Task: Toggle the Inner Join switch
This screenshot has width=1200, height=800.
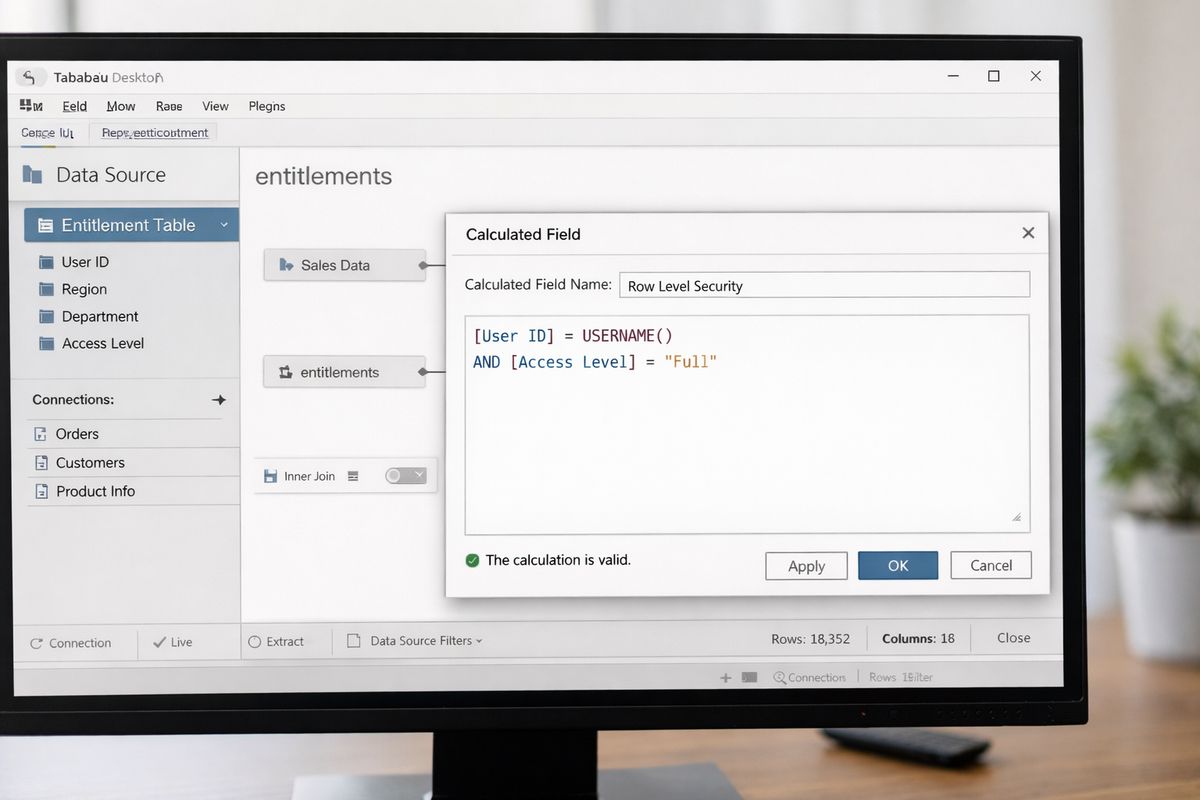Action: point(406,476)
